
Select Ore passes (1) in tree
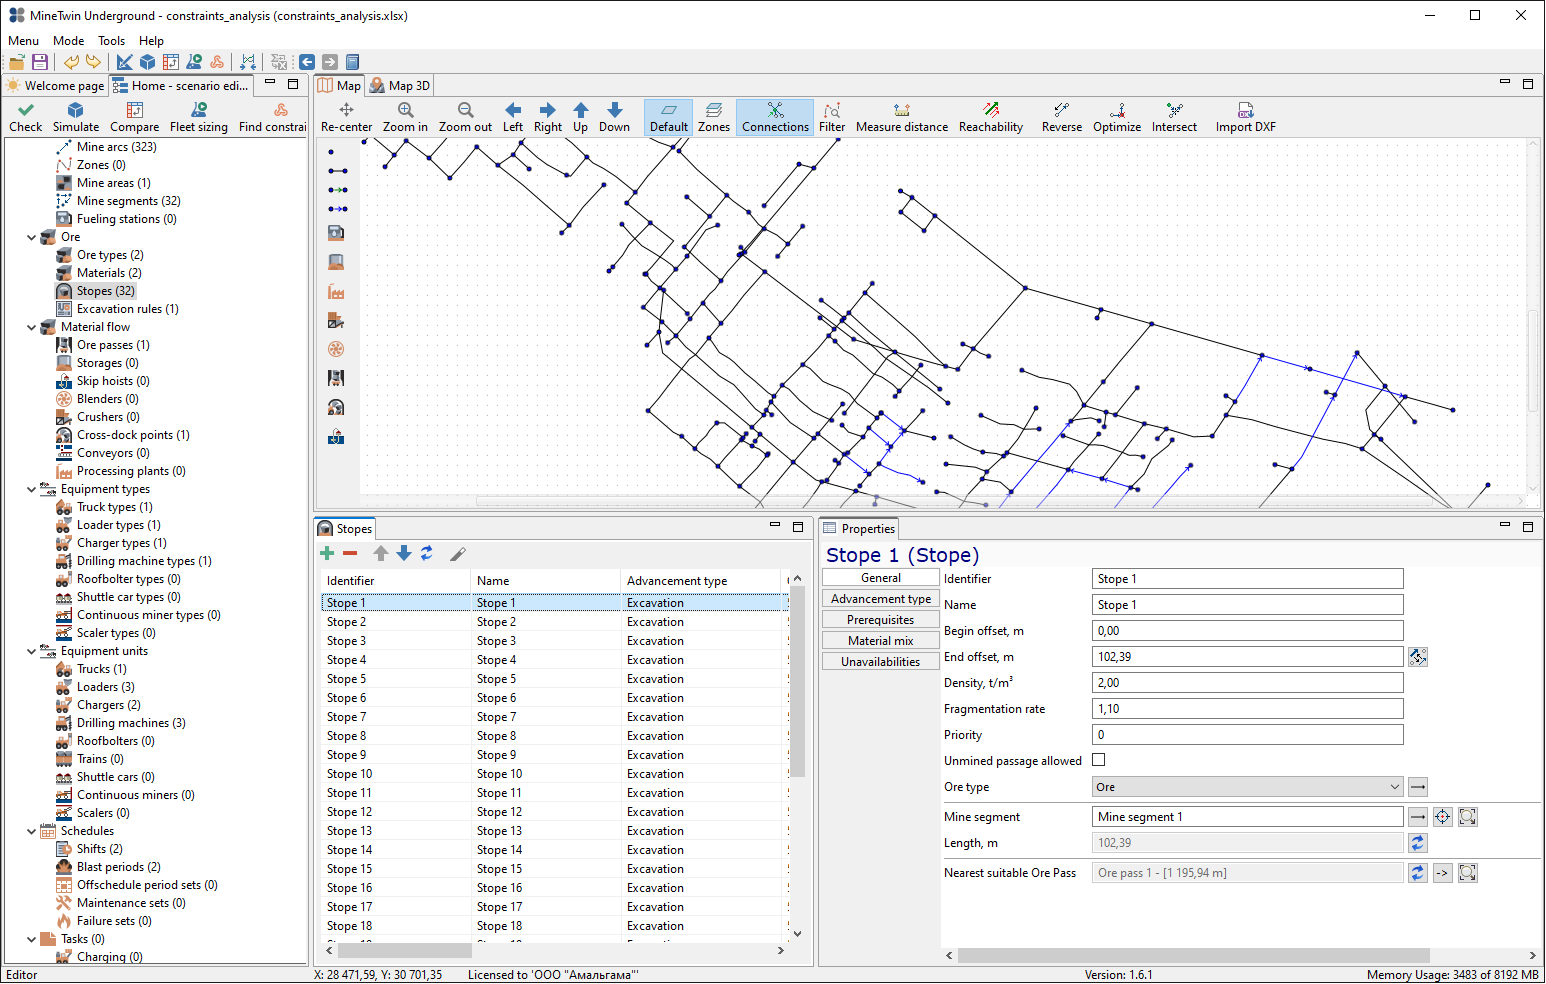(x=113, y=345)
